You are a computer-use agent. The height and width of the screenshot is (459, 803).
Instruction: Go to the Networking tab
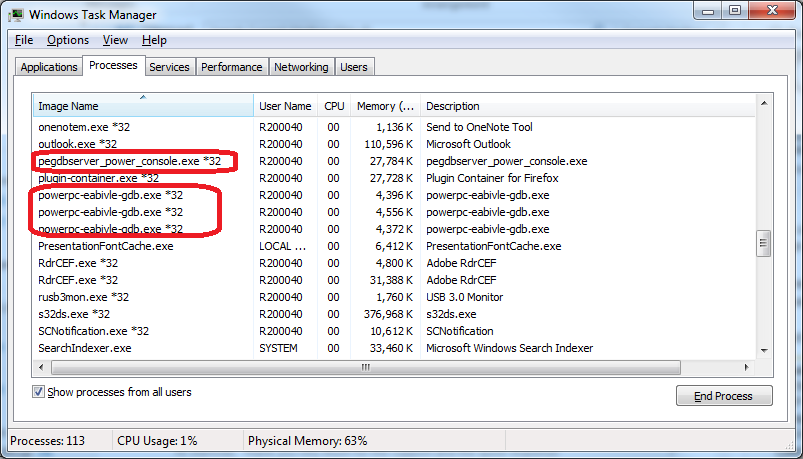click(301, 67)
